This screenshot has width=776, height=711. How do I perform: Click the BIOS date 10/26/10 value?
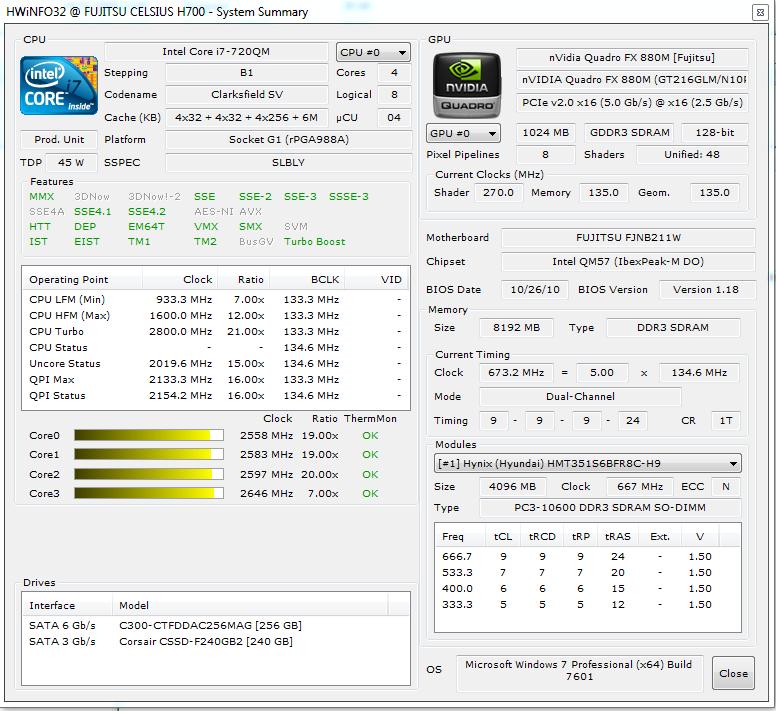pos(534,289)
